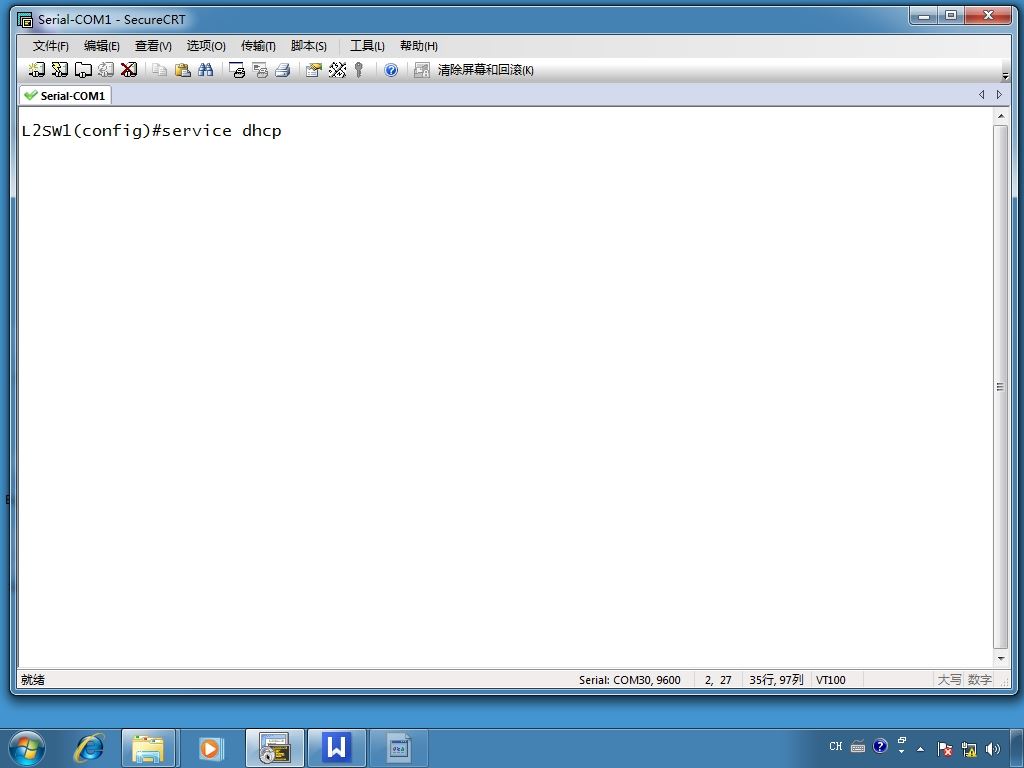
Task: Open Find with the binoculars icon
Action: point(206,70)
